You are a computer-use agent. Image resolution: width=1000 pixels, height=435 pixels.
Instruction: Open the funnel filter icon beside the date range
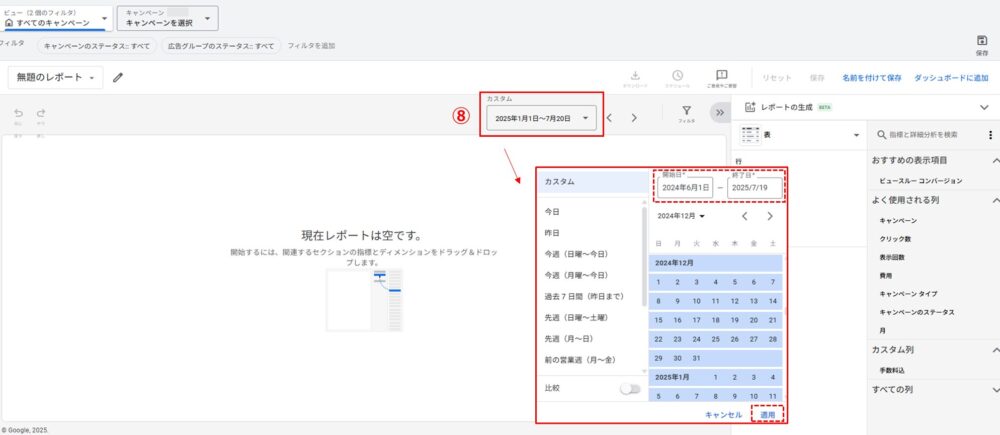[x=687, y=114]
